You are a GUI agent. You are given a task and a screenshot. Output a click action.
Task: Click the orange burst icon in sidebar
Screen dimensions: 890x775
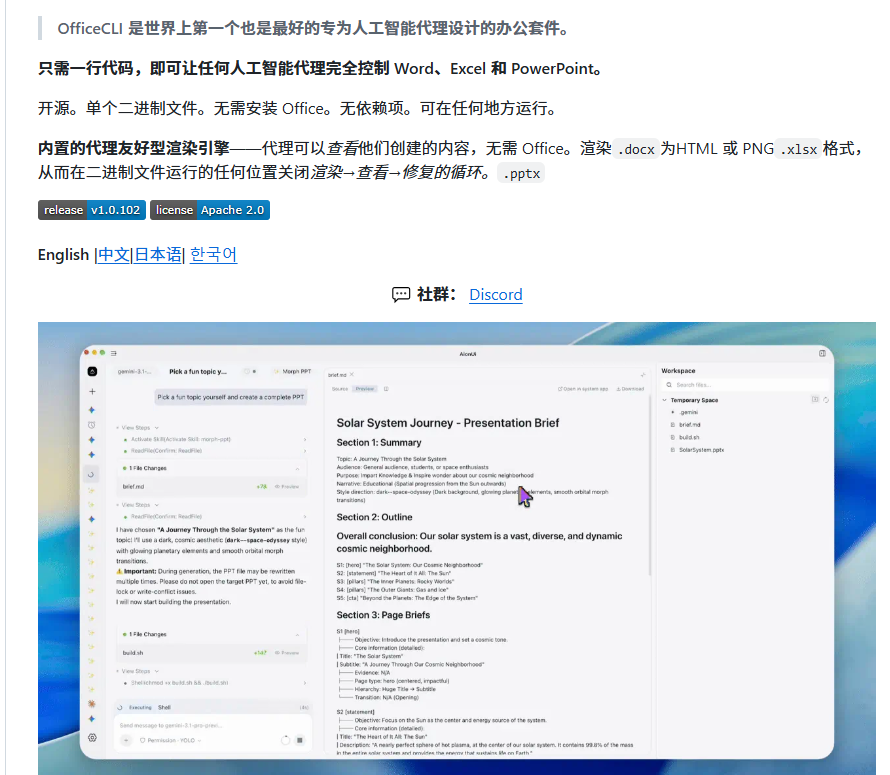coord(91,703)
